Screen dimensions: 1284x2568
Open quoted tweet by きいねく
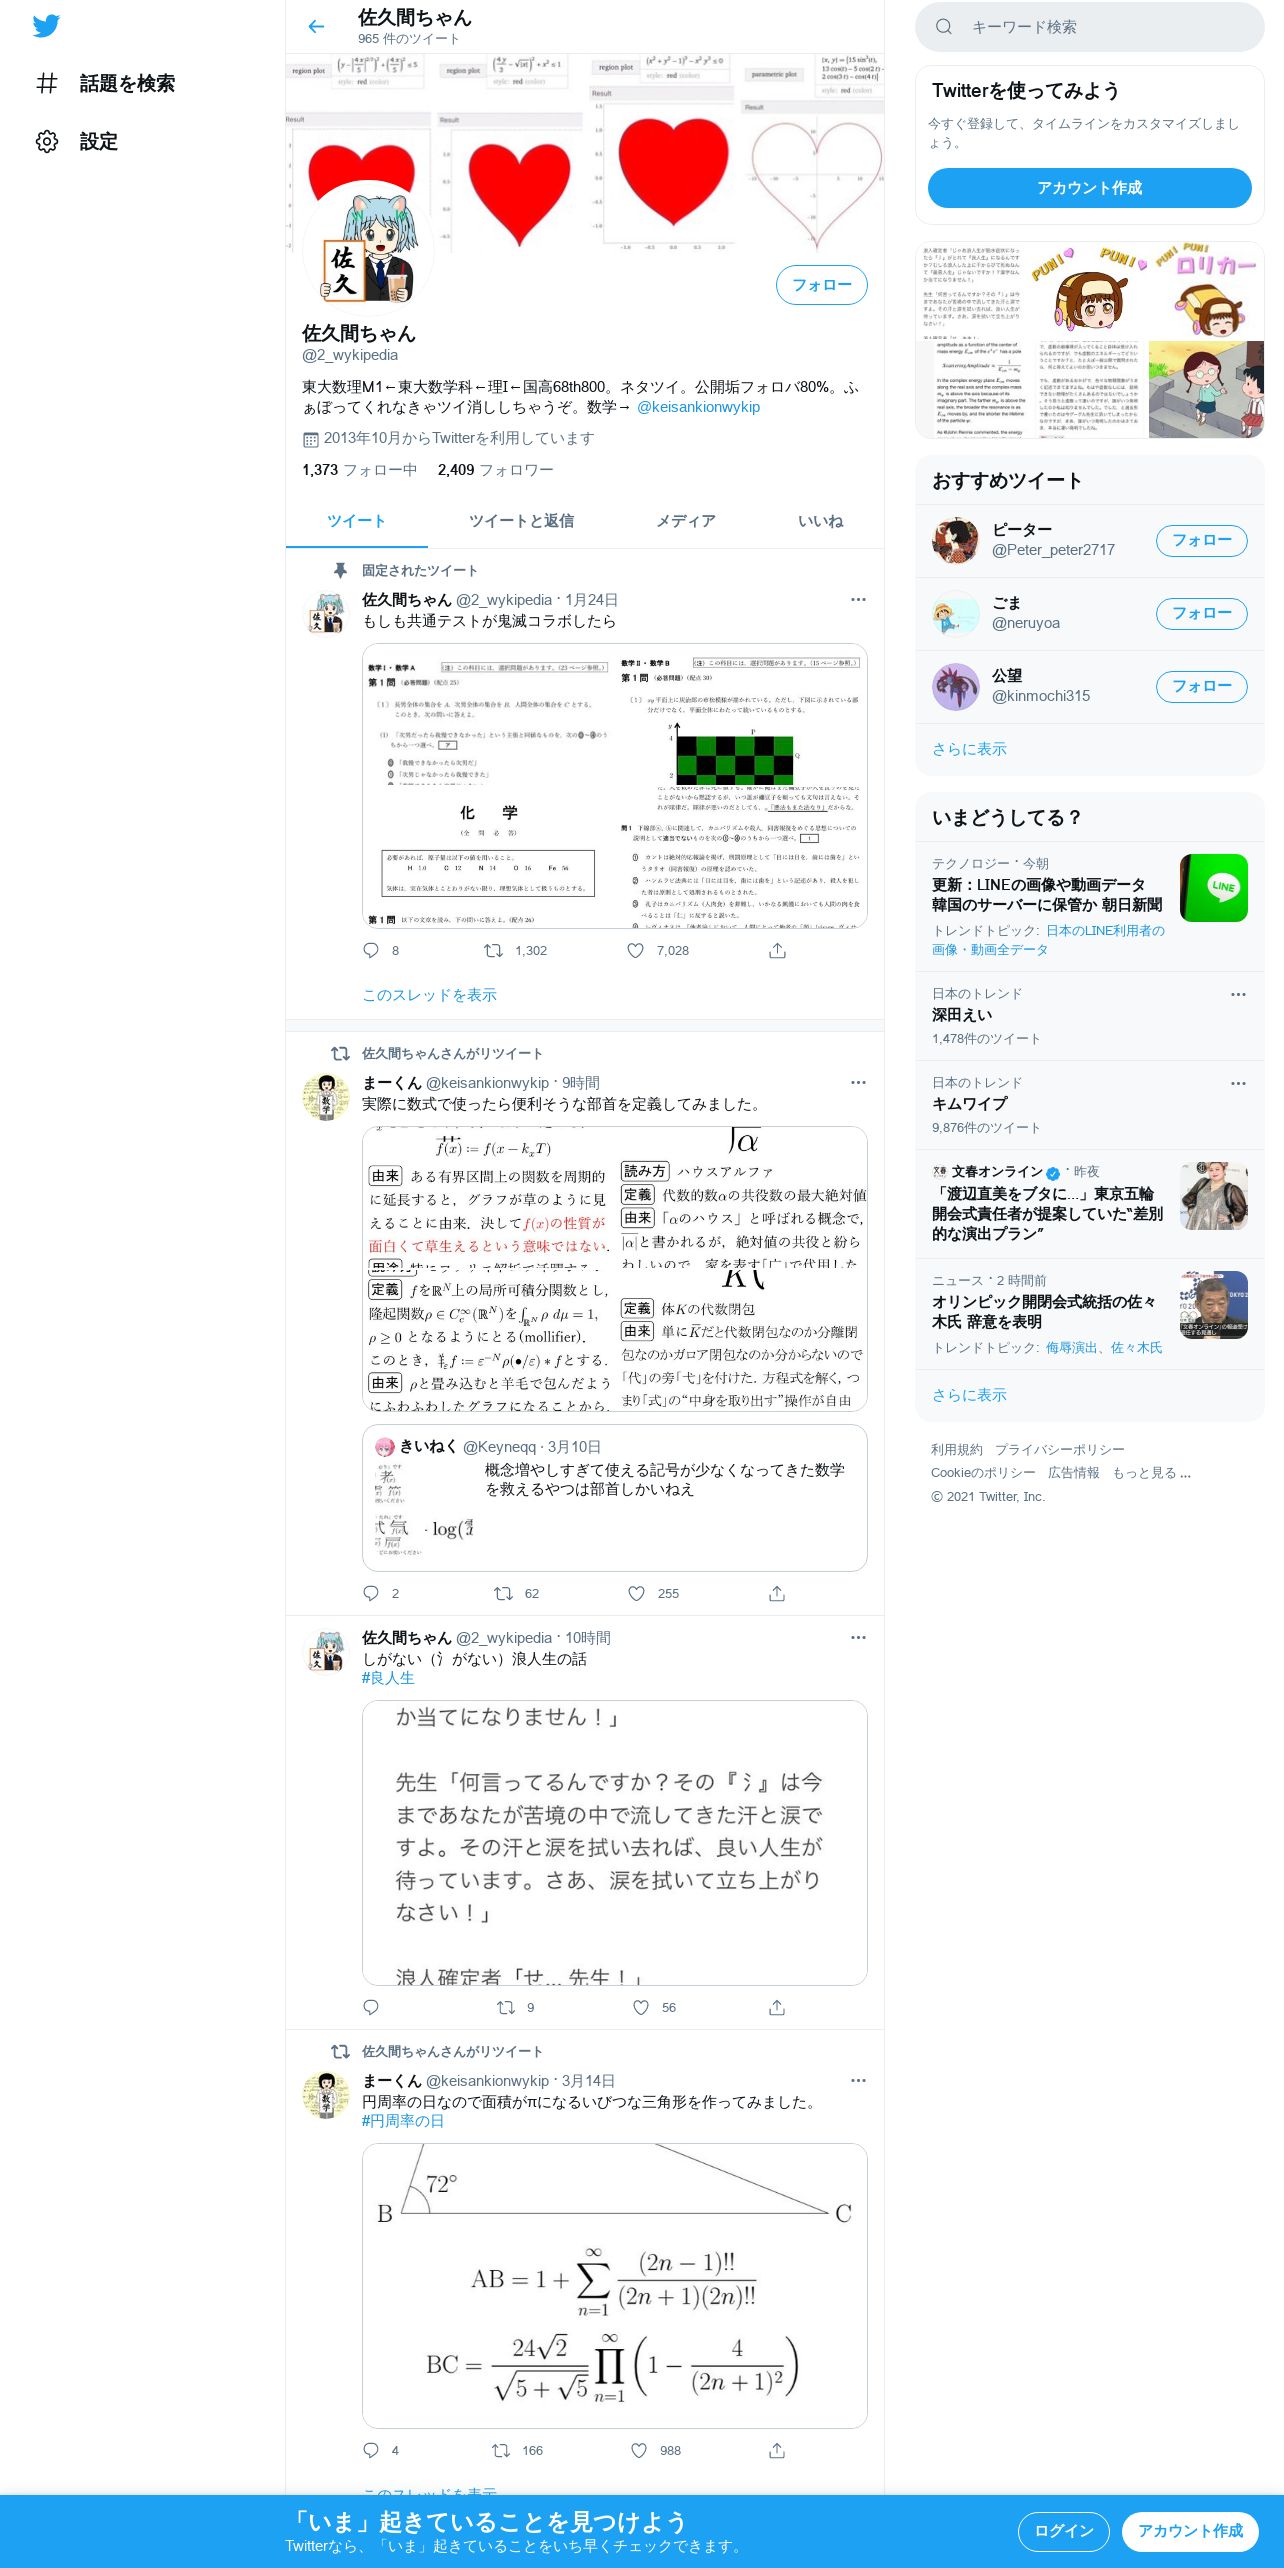615,1498
